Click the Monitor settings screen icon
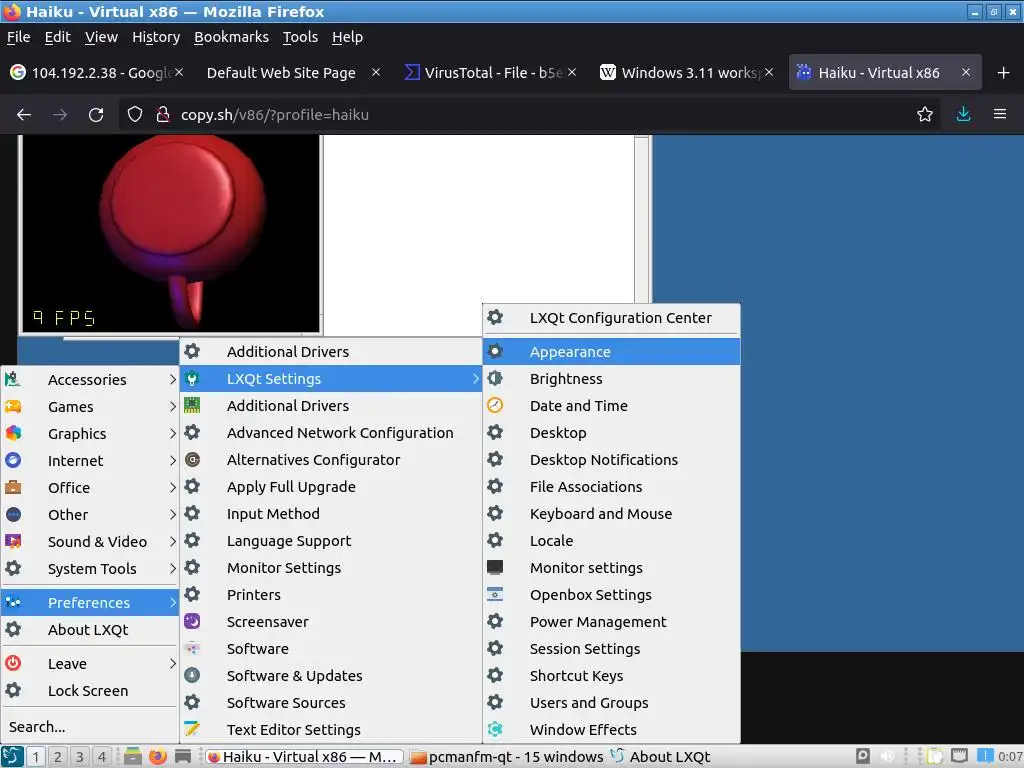This screenshot has width=1024, height=768. (495, 567)
